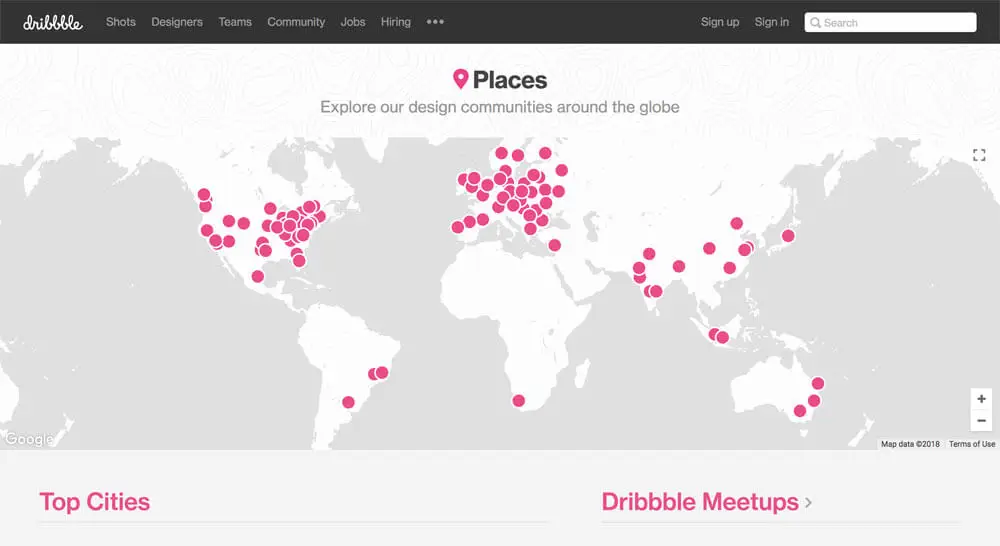Open the Dribbble logo home link
The height and width of the screenshot is (546, 1000).
click(x=53, y=22)
